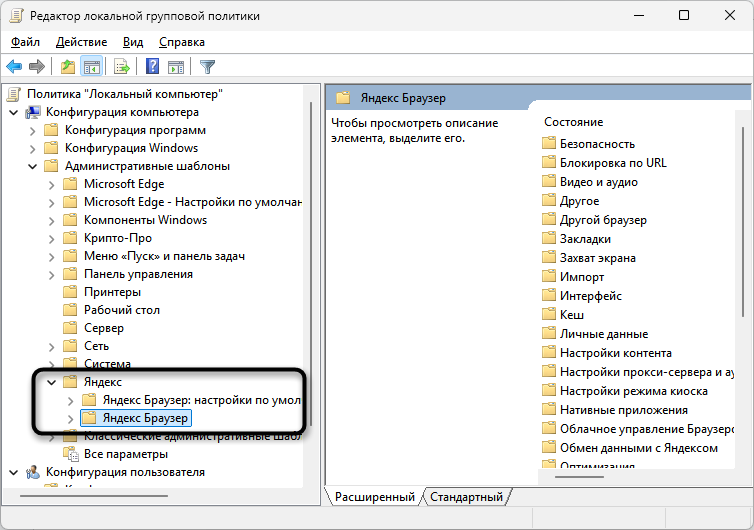
Task: Click folder icon in Яндекс Браузер header
Action: click(x=343, y=98)
